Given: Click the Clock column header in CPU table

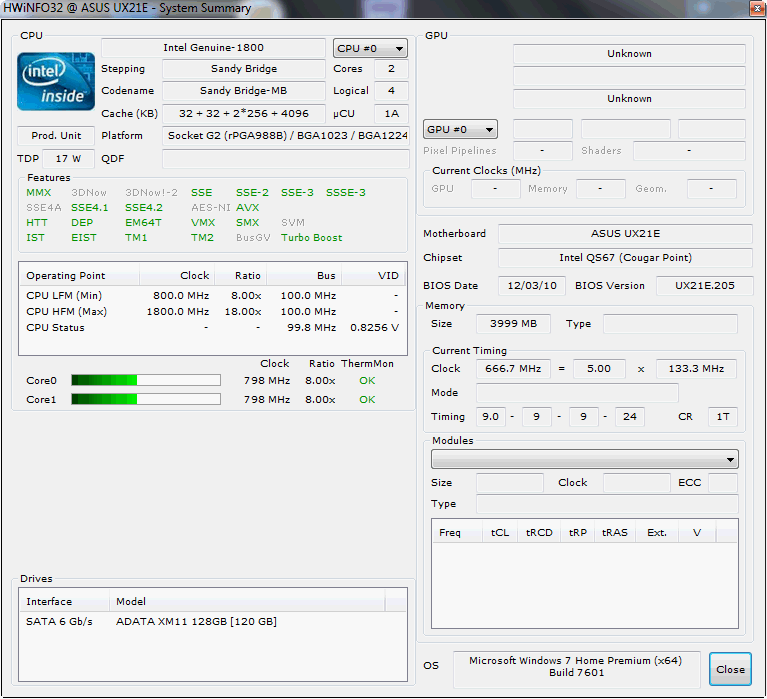Looking at the screenshot, I should 177,275.
